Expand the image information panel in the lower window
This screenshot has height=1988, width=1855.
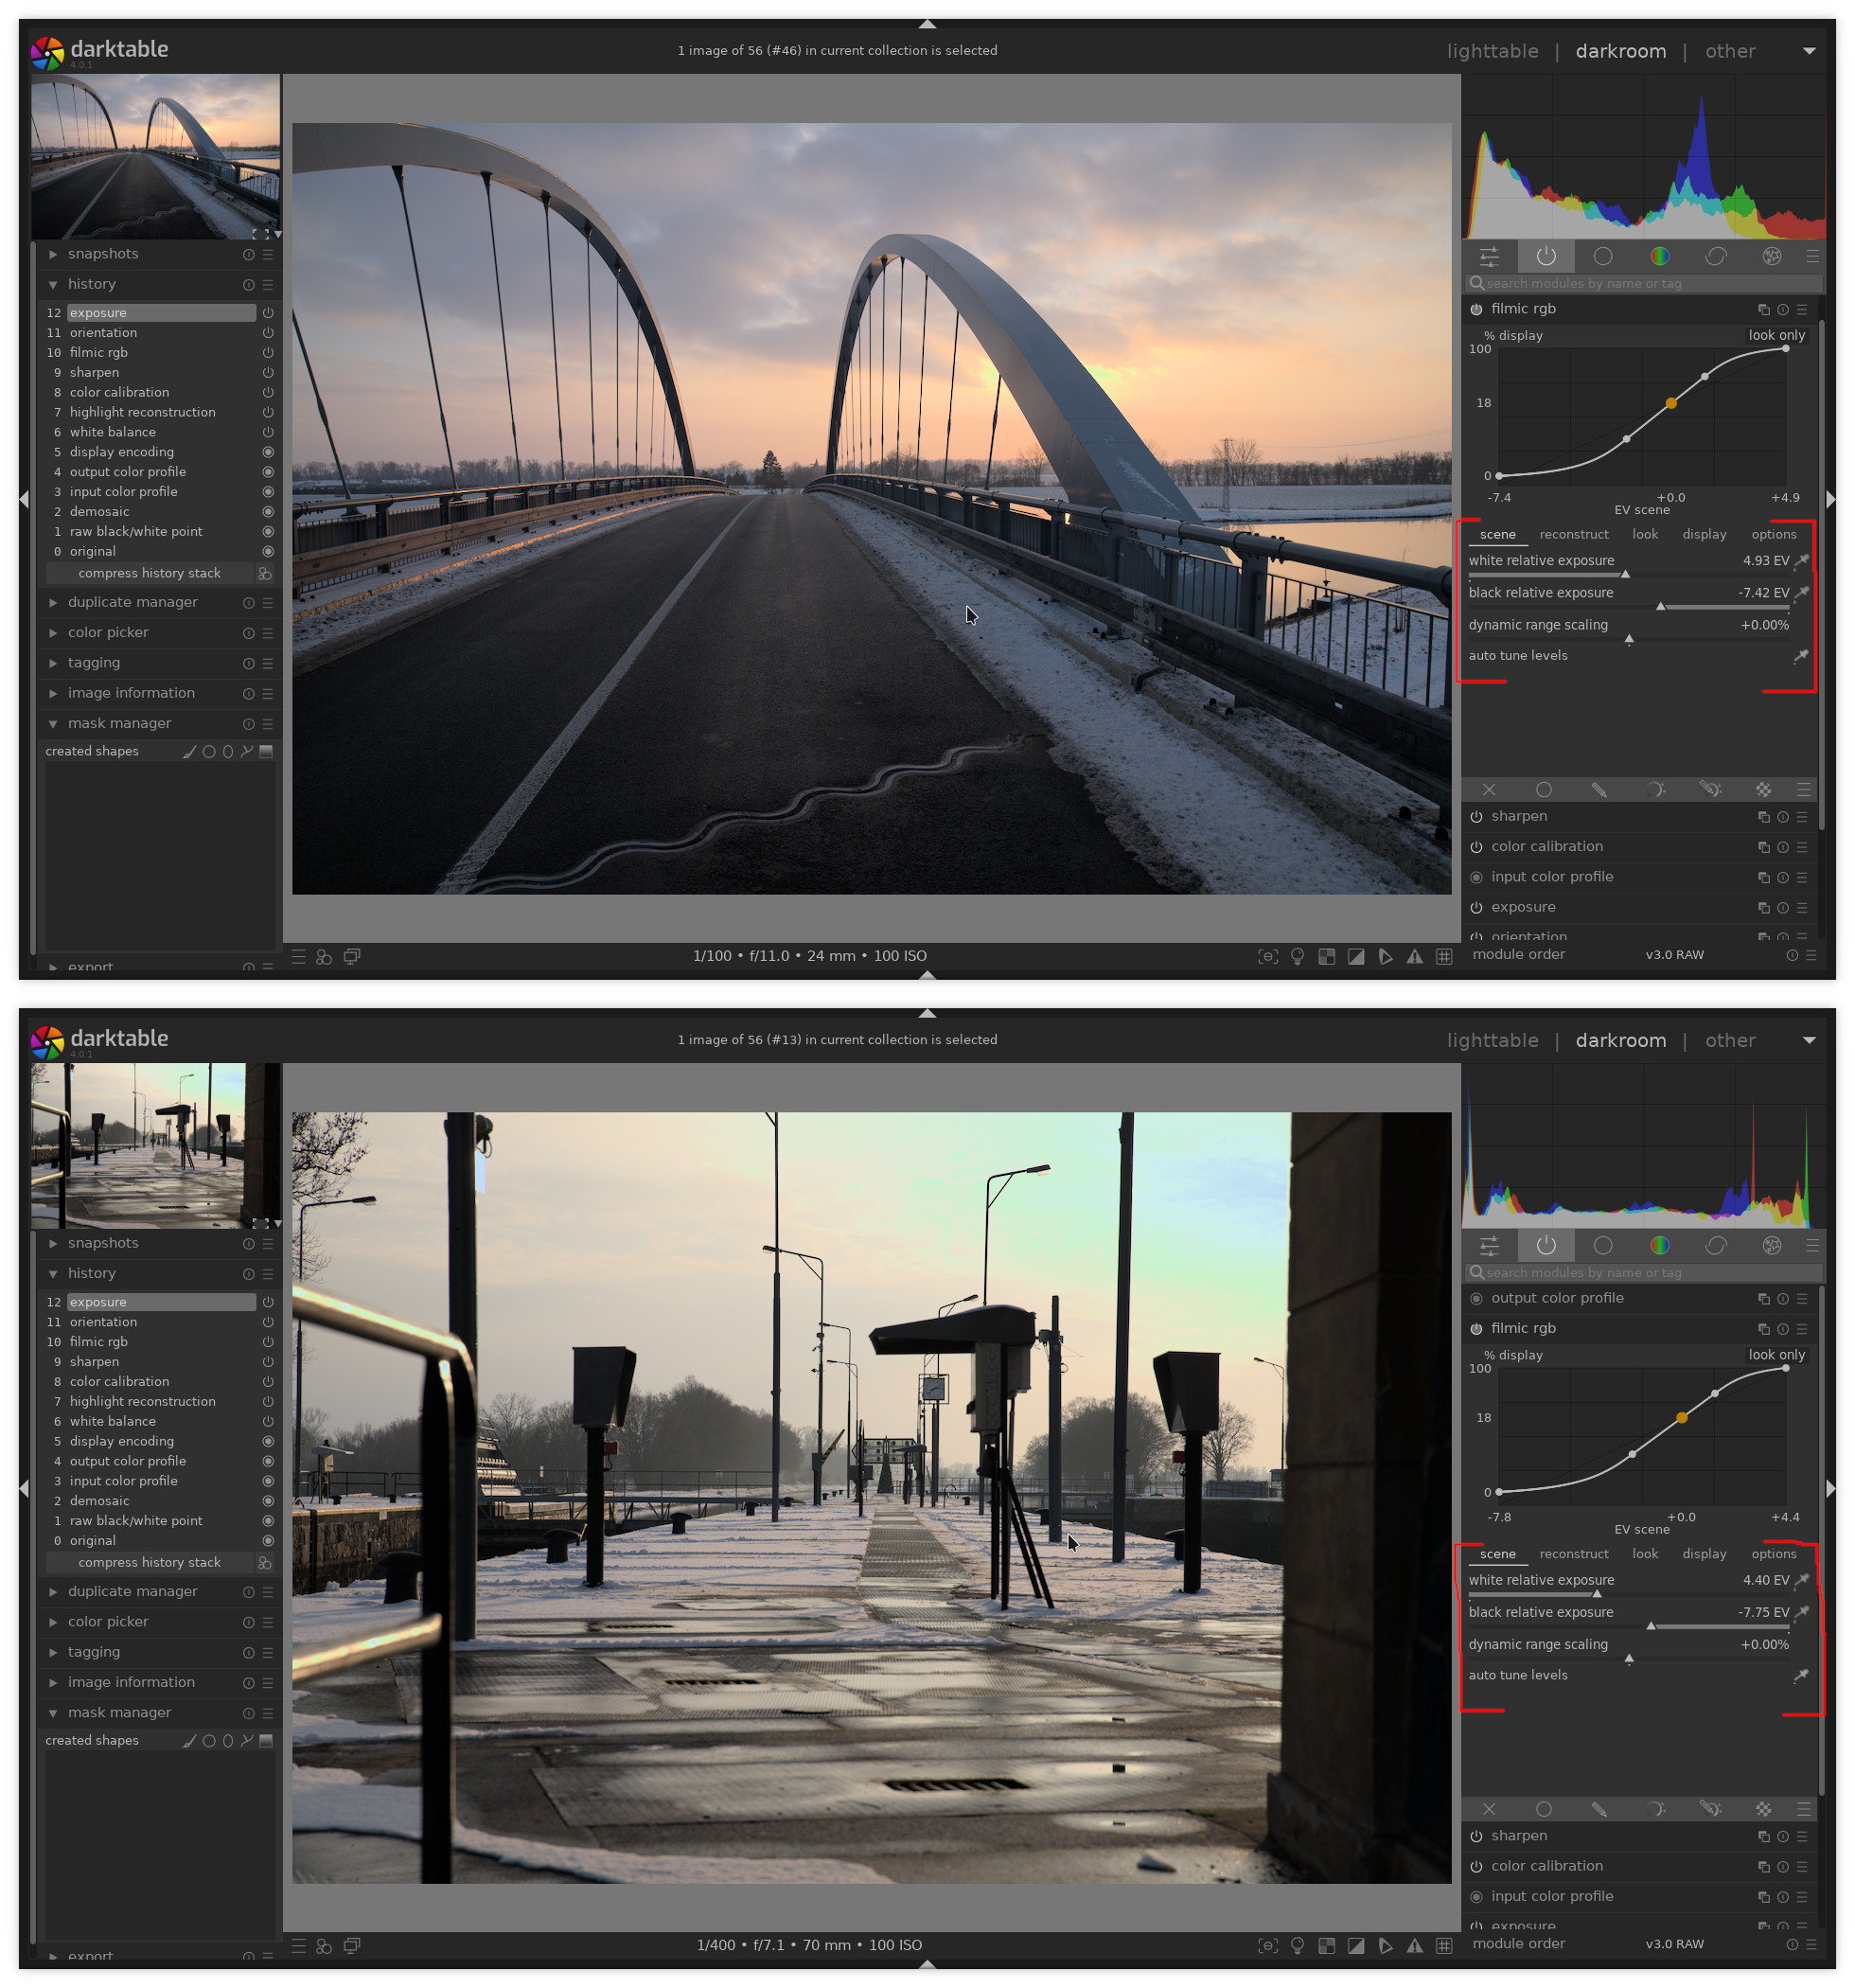pos(131,1682)
